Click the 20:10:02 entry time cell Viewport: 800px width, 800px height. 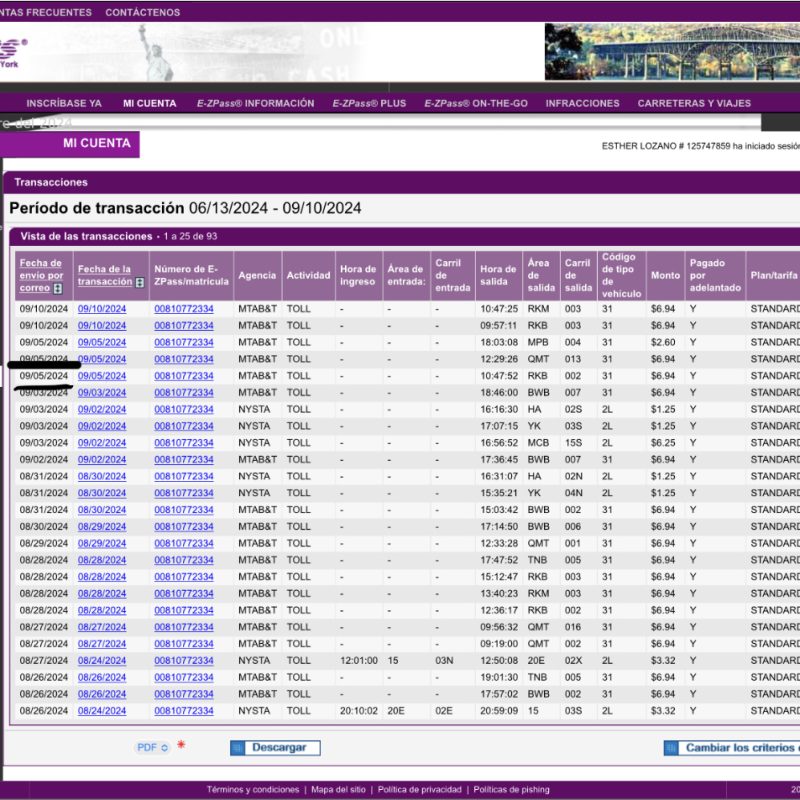pyautogui.click(x=359, y=711)
